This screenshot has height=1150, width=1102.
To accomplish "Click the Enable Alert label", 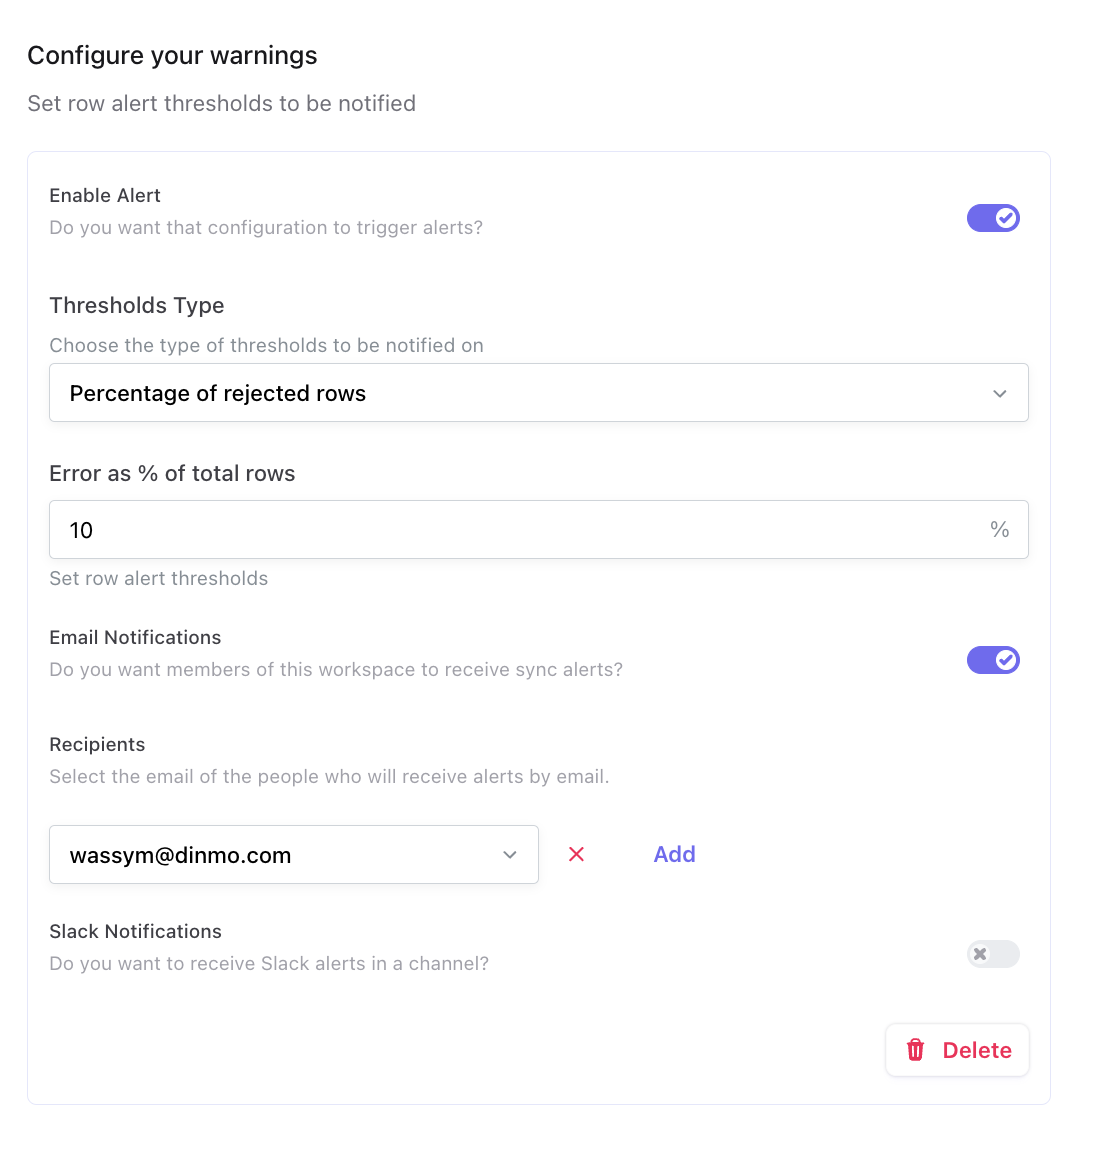I will 105,196.
